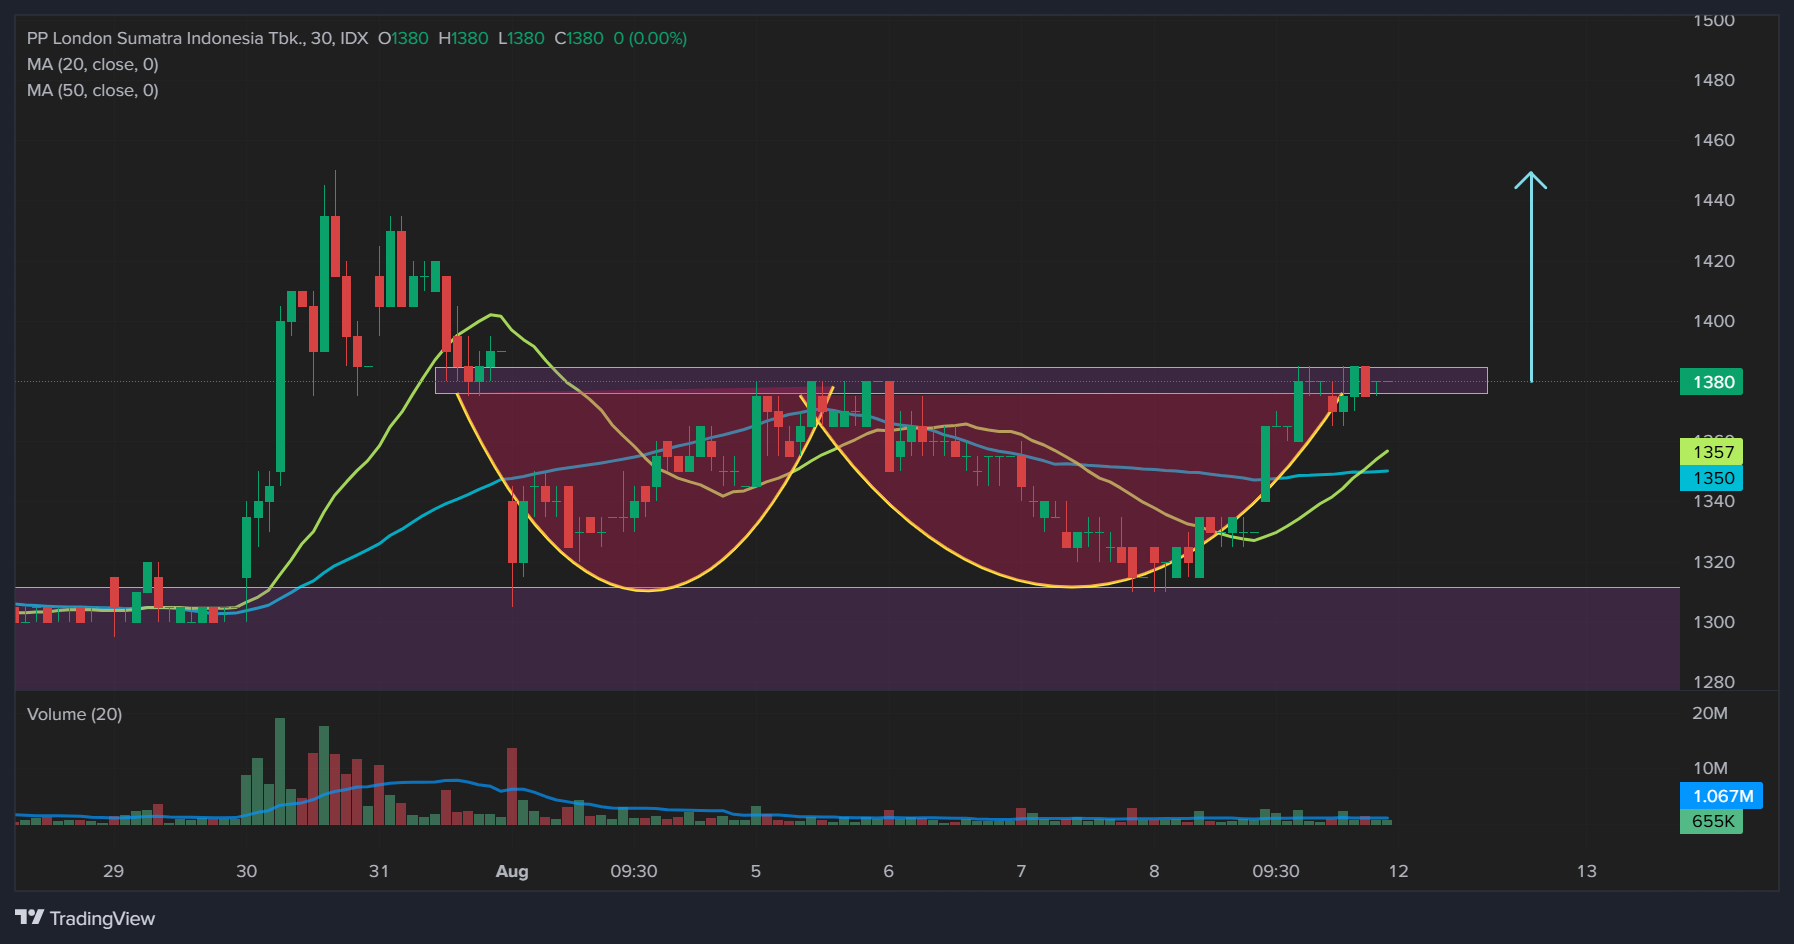Click the 1440 price axis label
Screen dimensions: 1794x944
point(1714,200)
